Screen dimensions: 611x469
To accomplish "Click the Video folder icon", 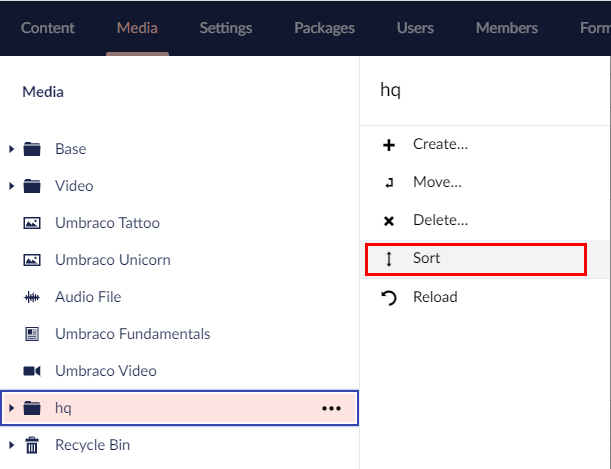I will 32,186.
